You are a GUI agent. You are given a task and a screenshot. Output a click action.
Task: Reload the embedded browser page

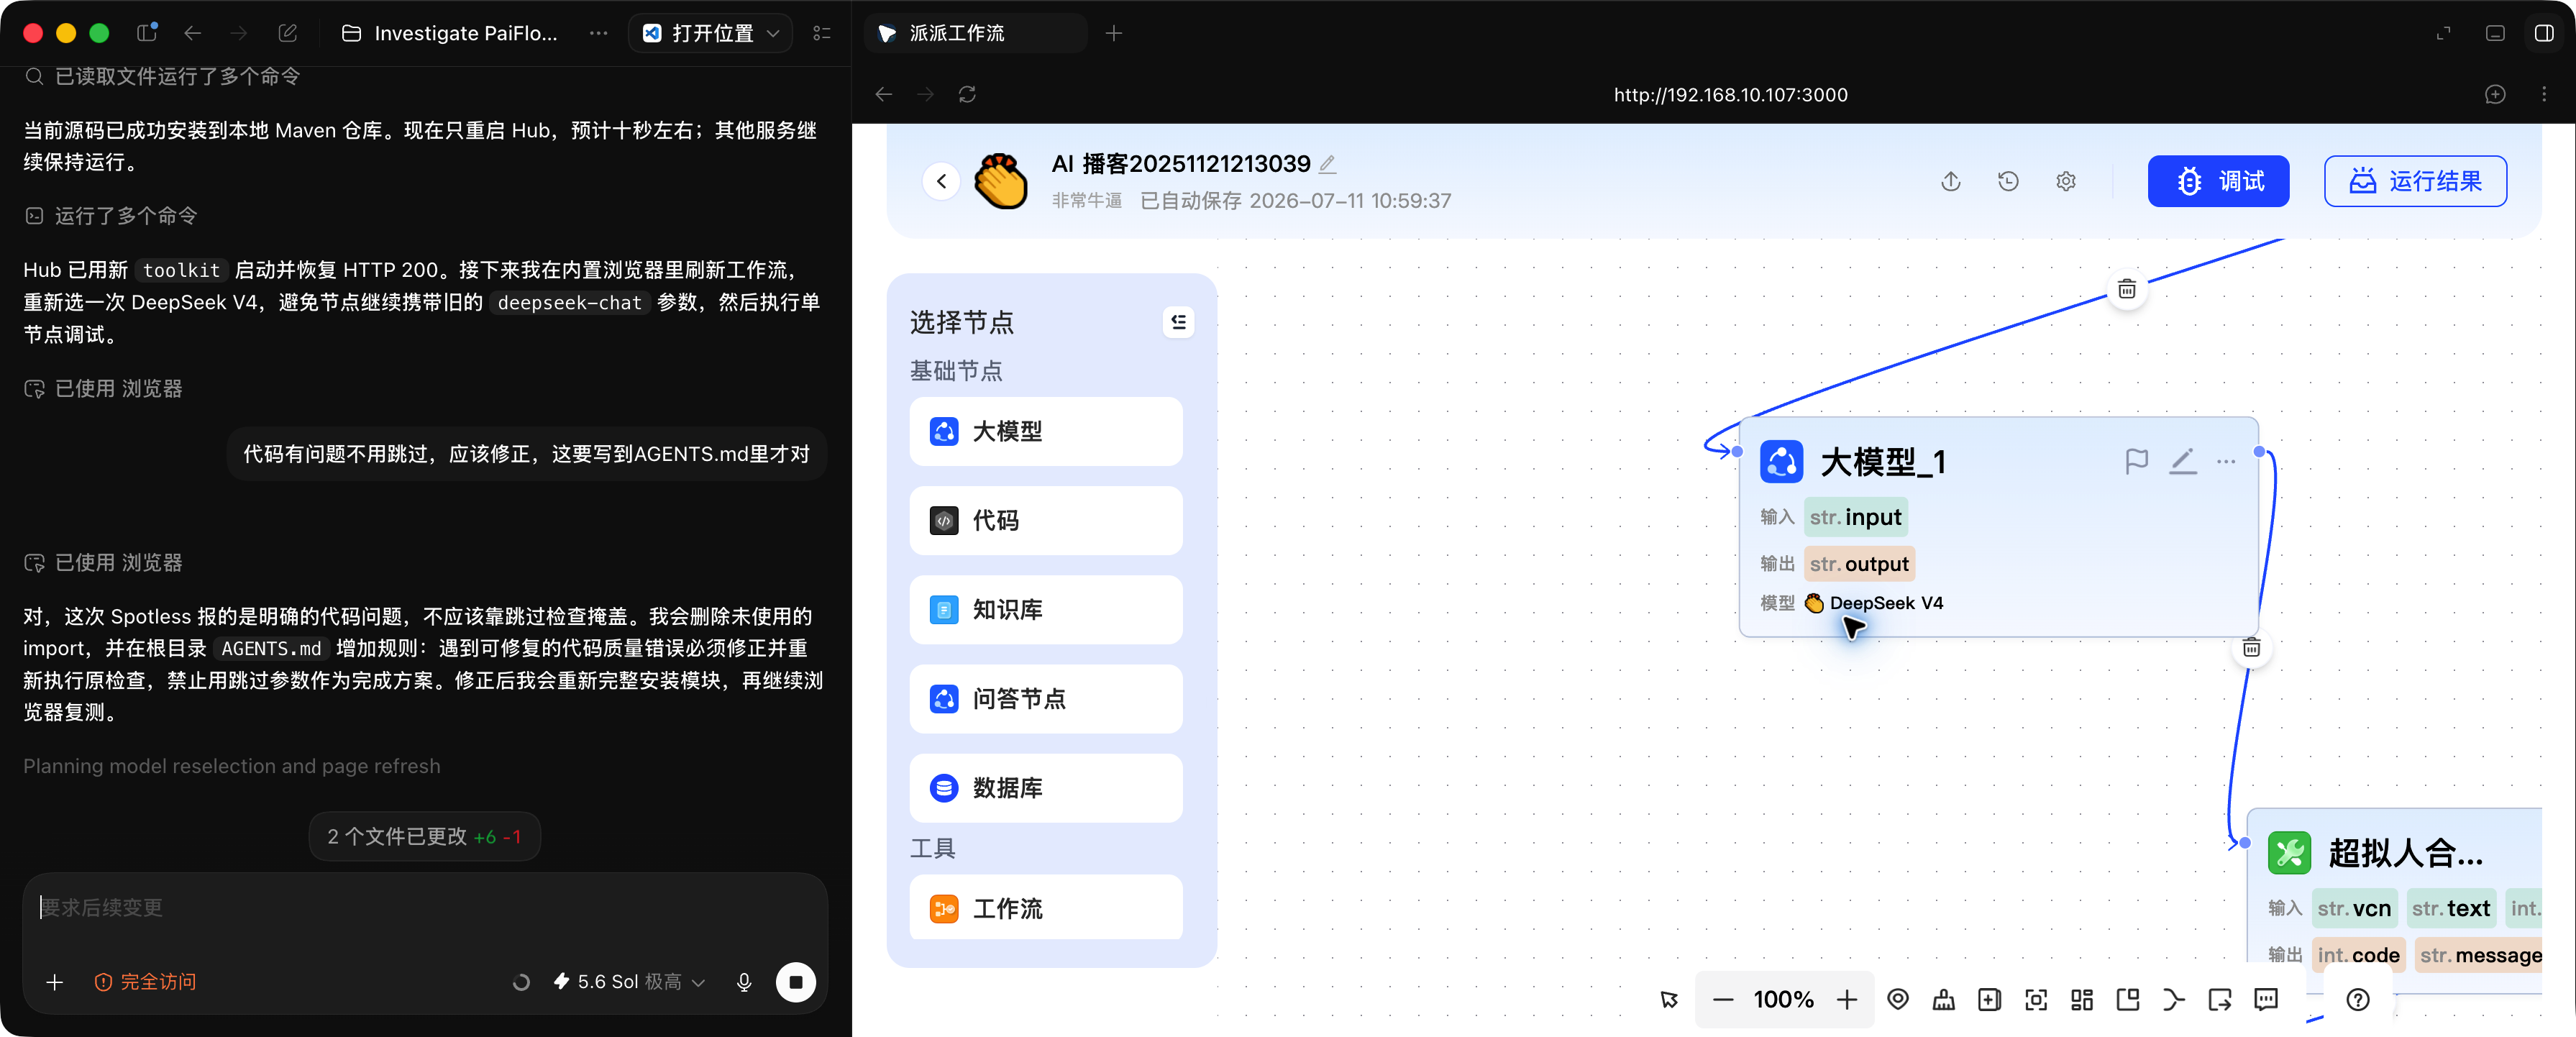coord(967,94)
